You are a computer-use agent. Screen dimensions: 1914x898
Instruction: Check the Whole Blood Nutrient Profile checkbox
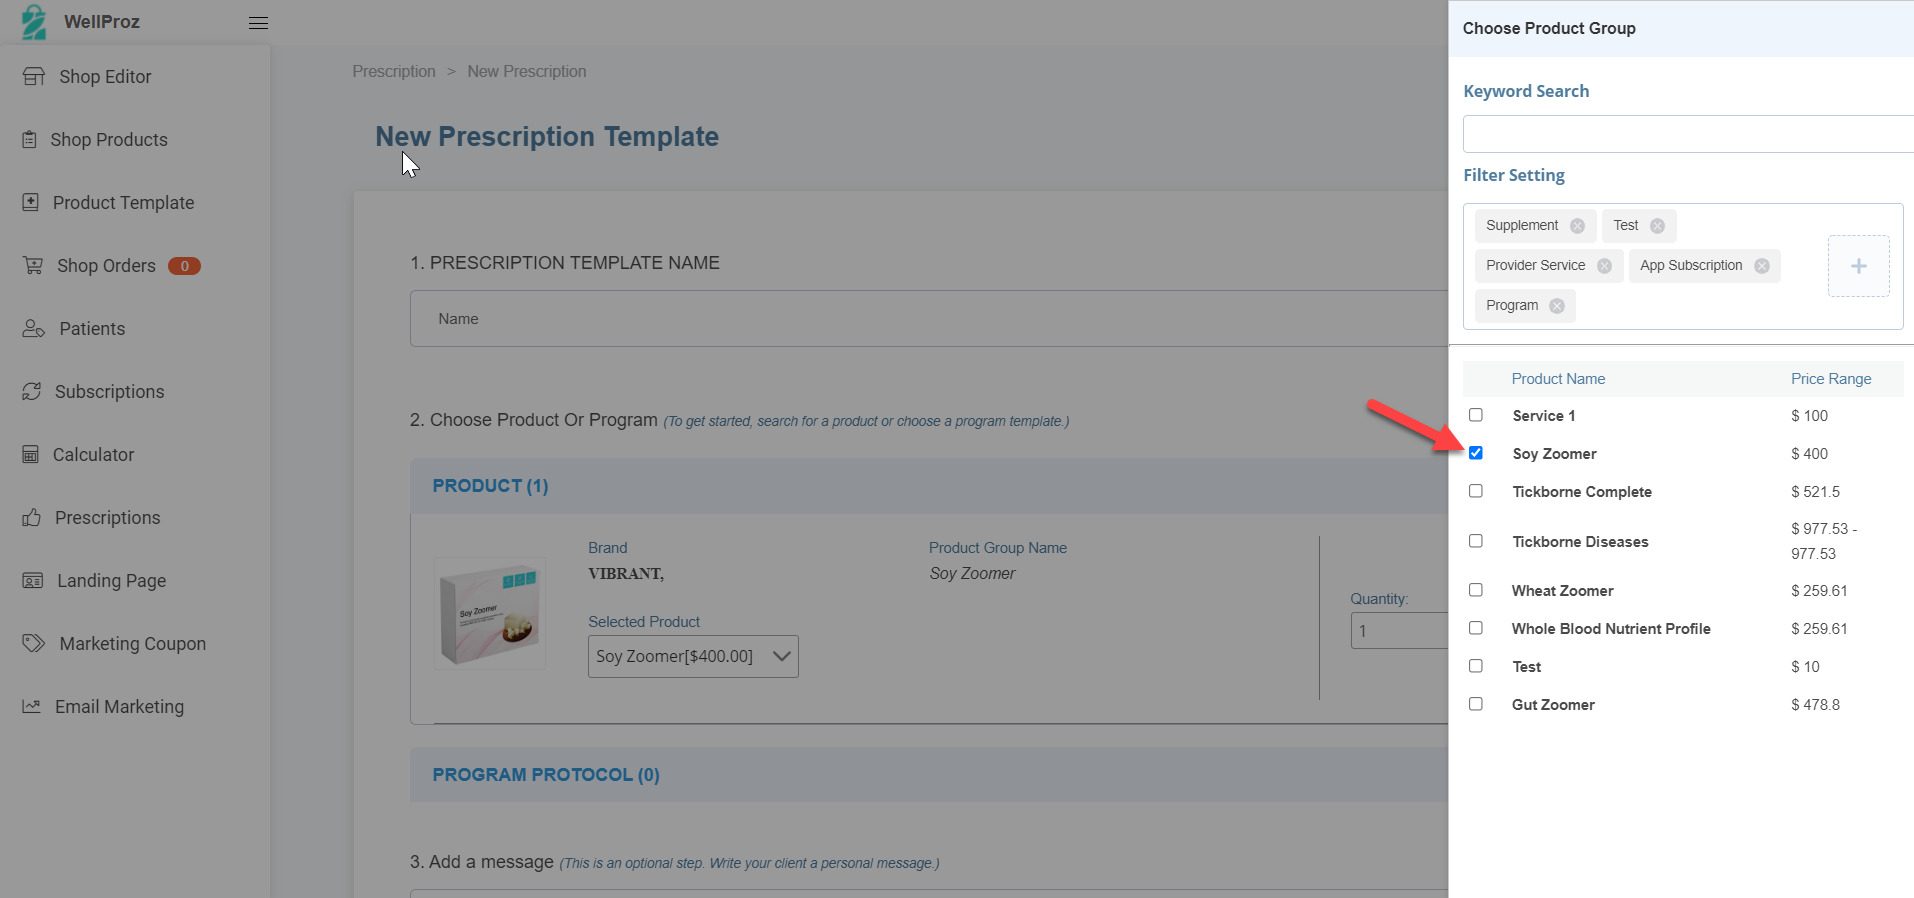[x=1476, y=628]
